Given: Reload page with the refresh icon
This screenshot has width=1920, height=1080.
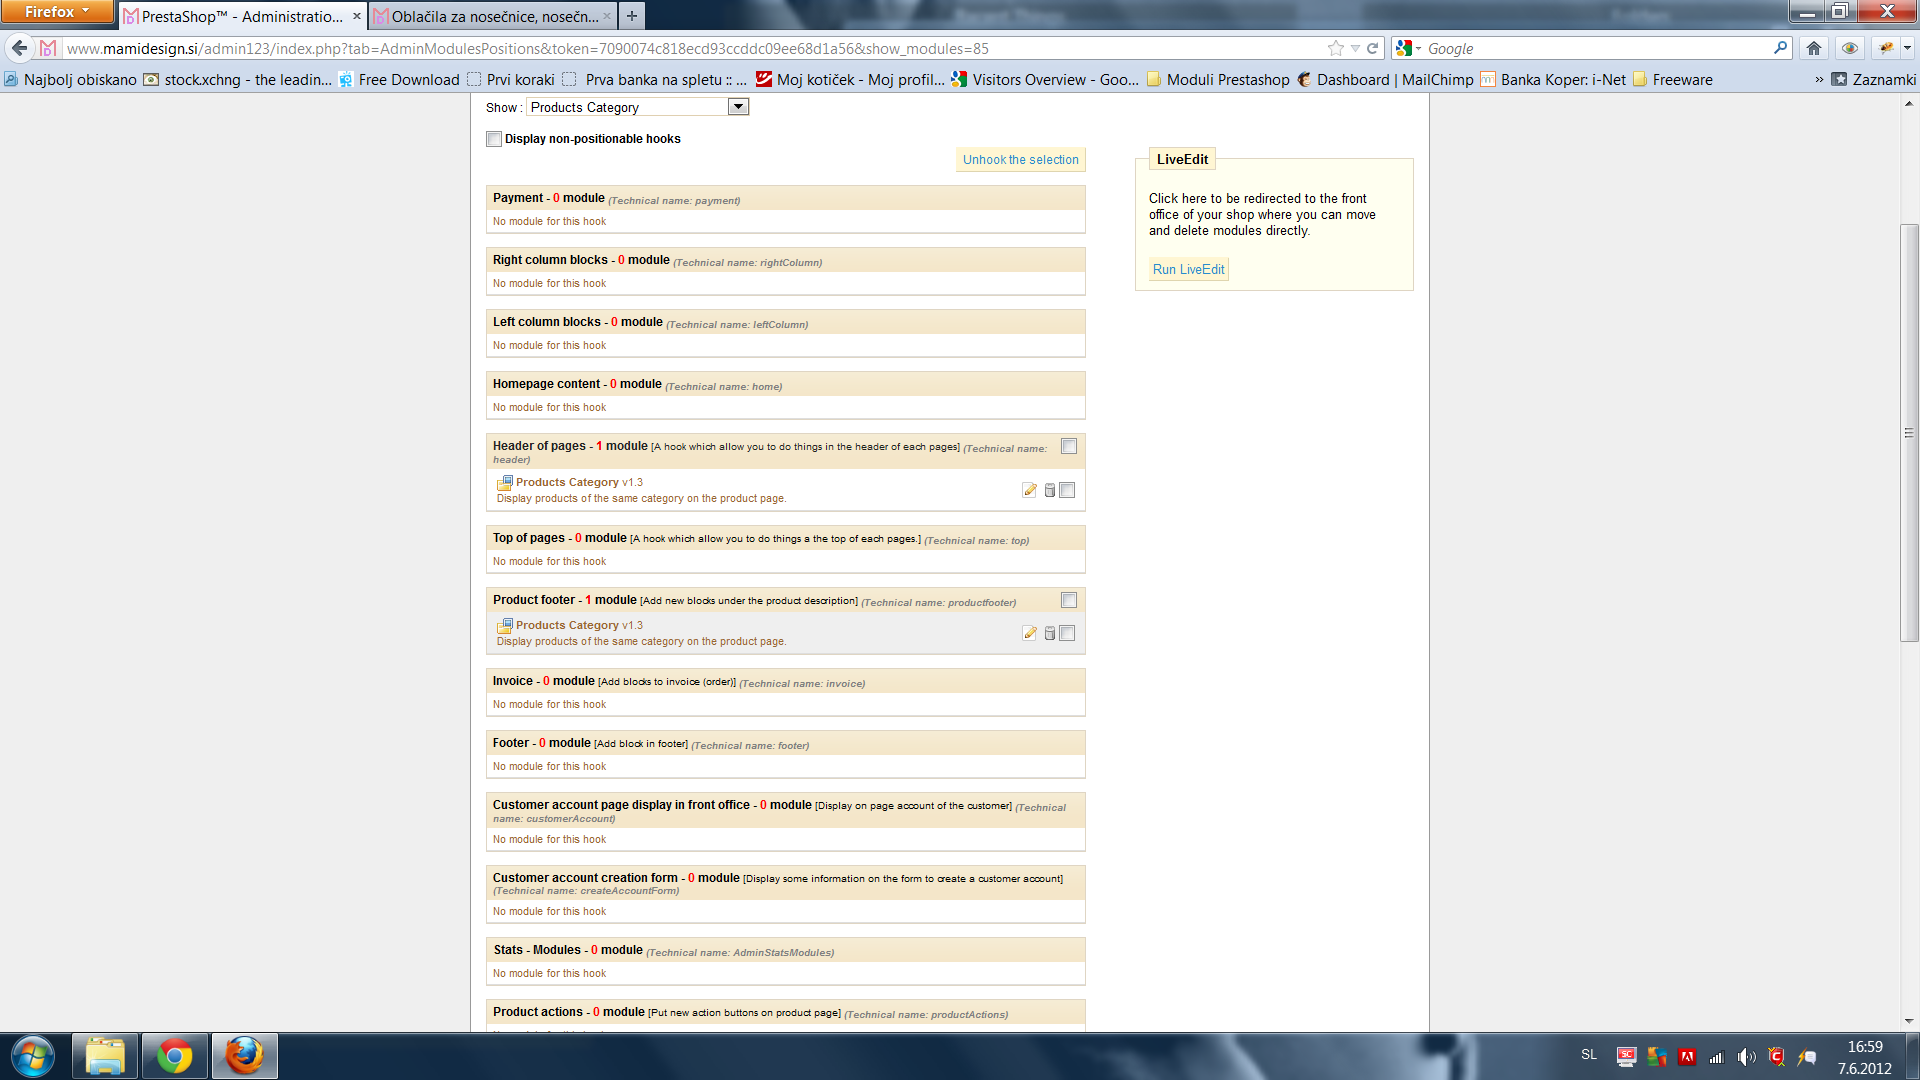Looking at the screenshot, I should point(1373,48).
